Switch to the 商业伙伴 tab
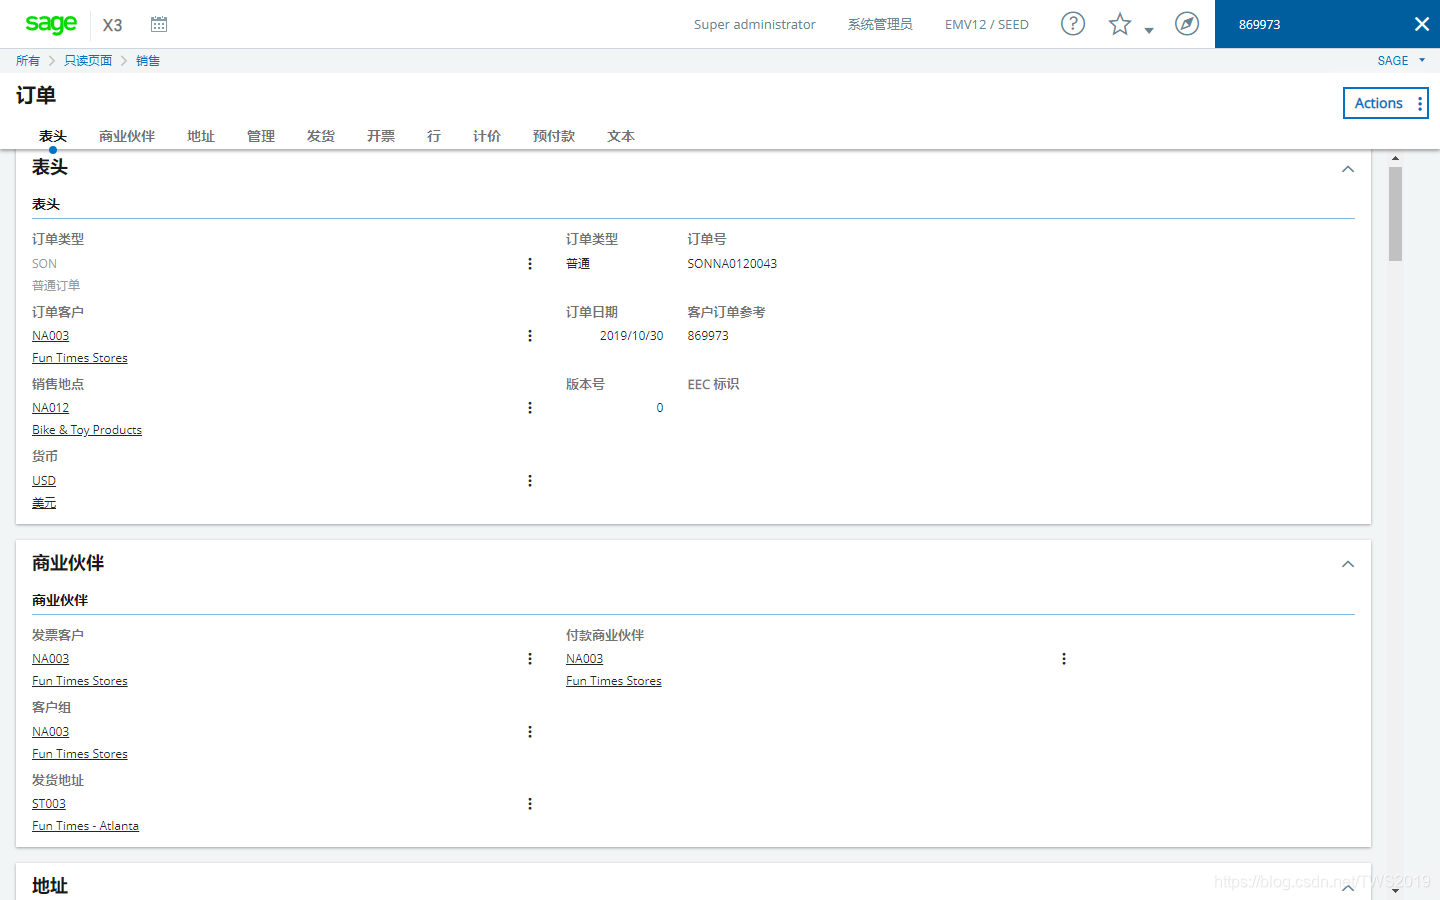Image resolution: width=1440 pixels, height=900 pixels. coord(127,136)
